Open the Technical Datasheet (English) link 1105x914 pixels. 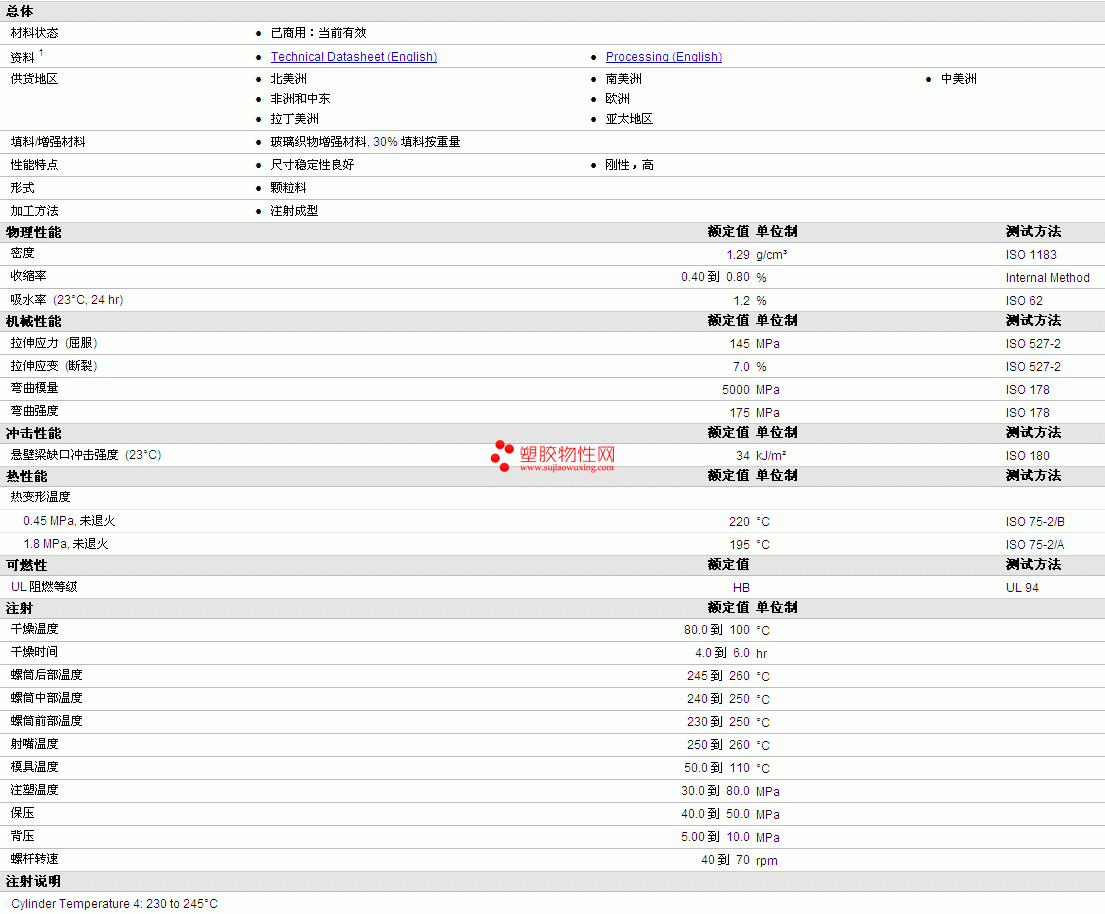coord(354,57)
